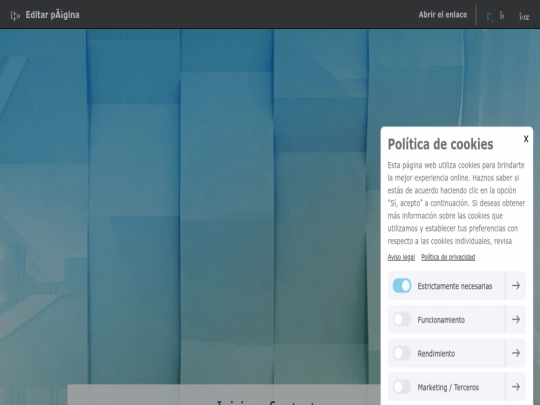
Task: Close the Política de cookies dialog
Action: pos(526,138)
